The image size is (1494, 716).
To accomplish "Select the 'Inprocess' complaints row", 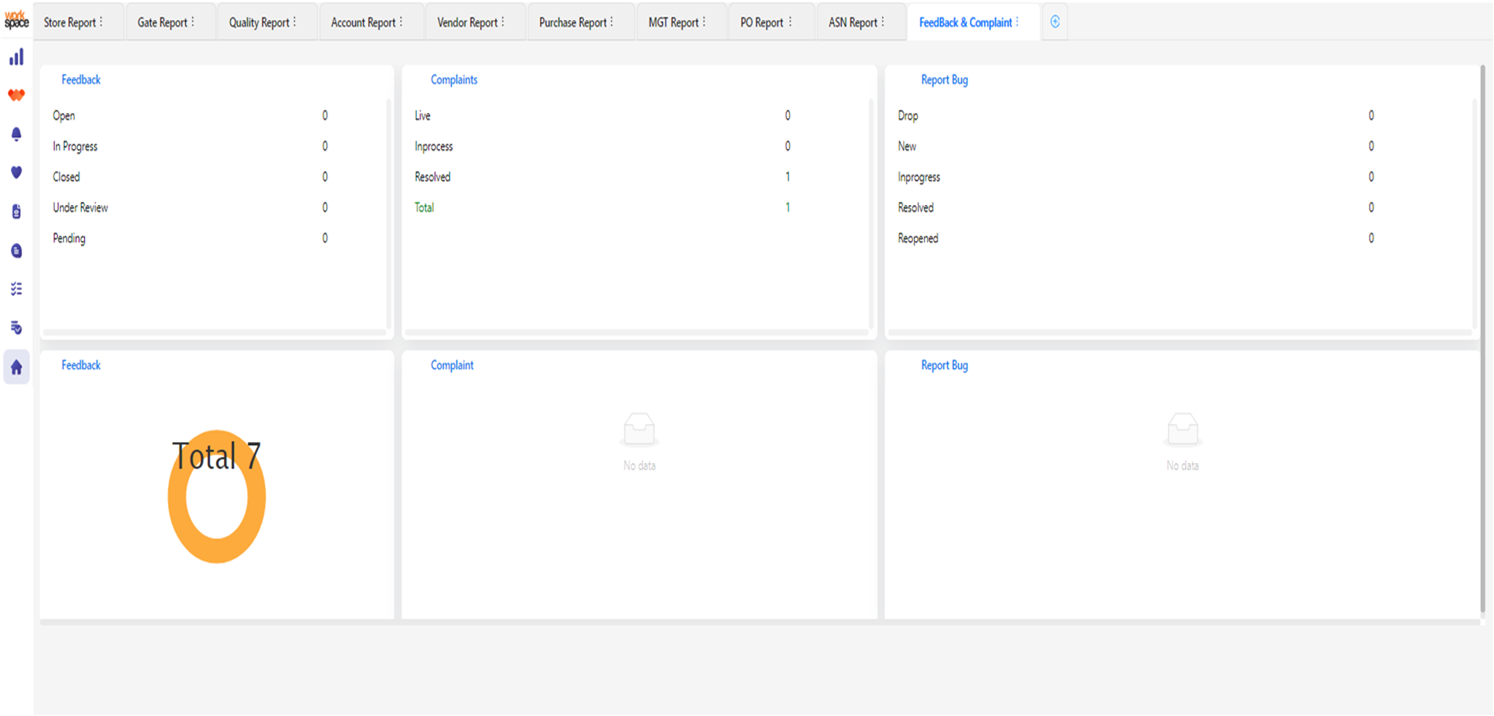I will [637, 147].
